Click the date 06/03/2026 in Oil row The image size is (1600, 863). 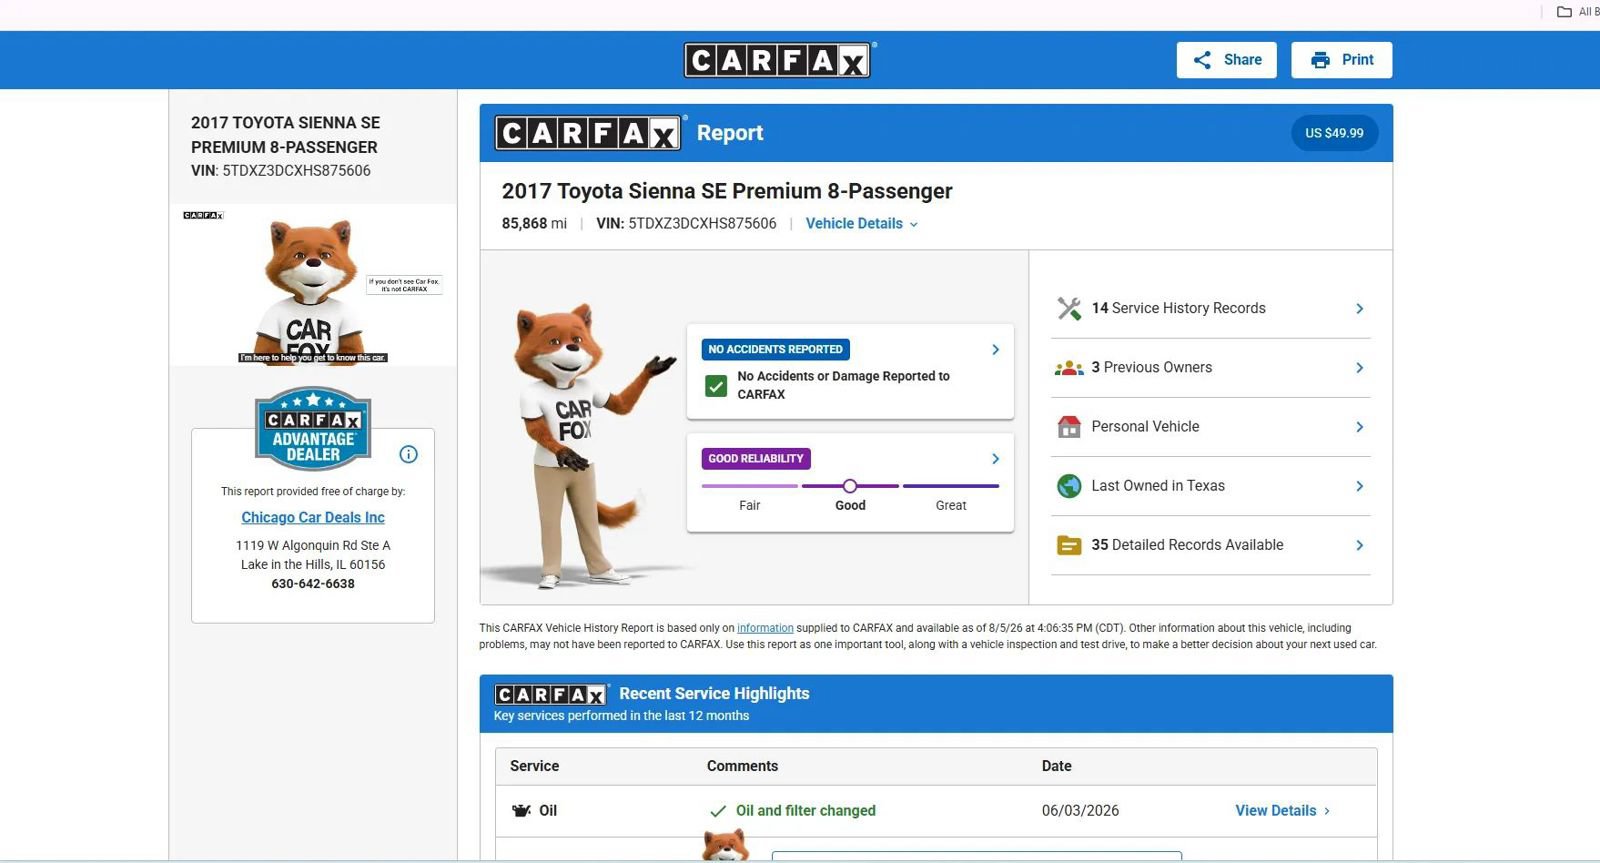[x=1080, y=811]
